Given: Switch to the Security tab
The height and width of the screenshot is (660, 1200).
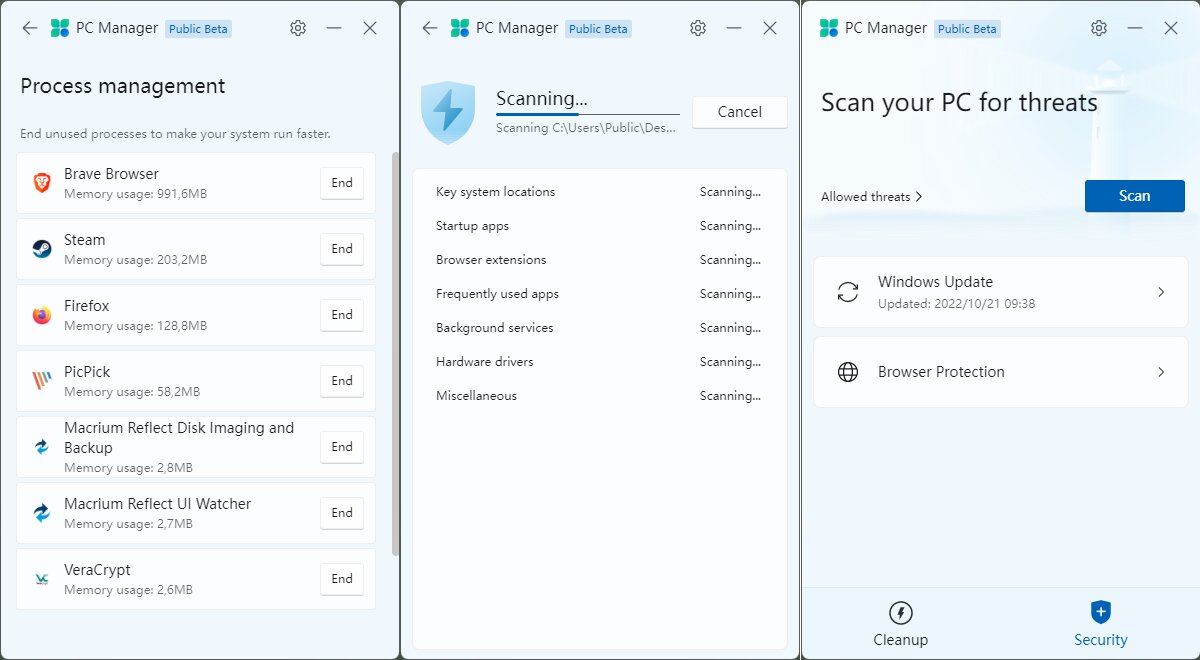Looking at the screenshot, I should pos(1101,623).
